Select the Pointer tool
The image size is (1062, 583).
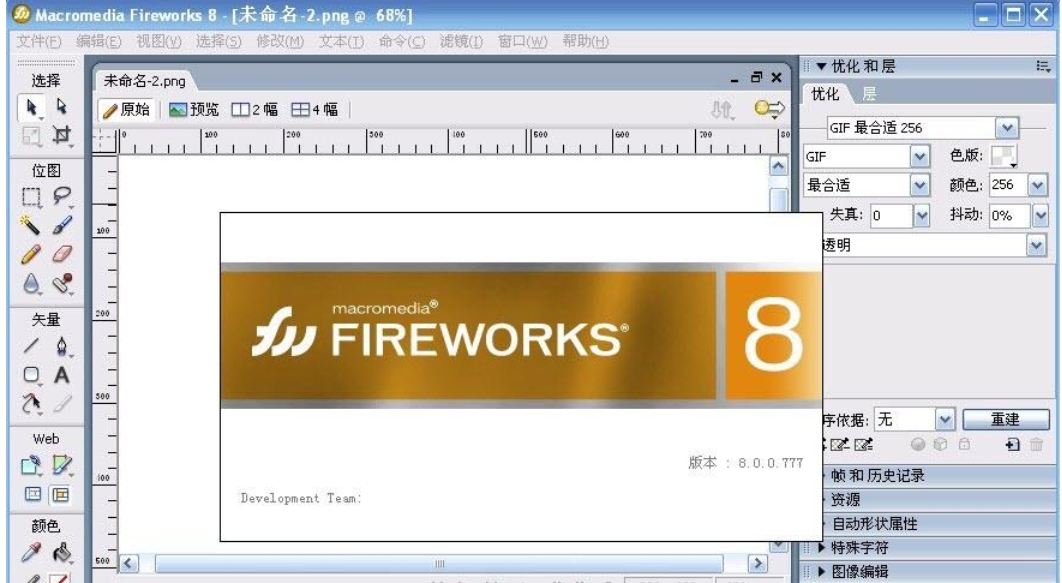[x=31, y=107]
